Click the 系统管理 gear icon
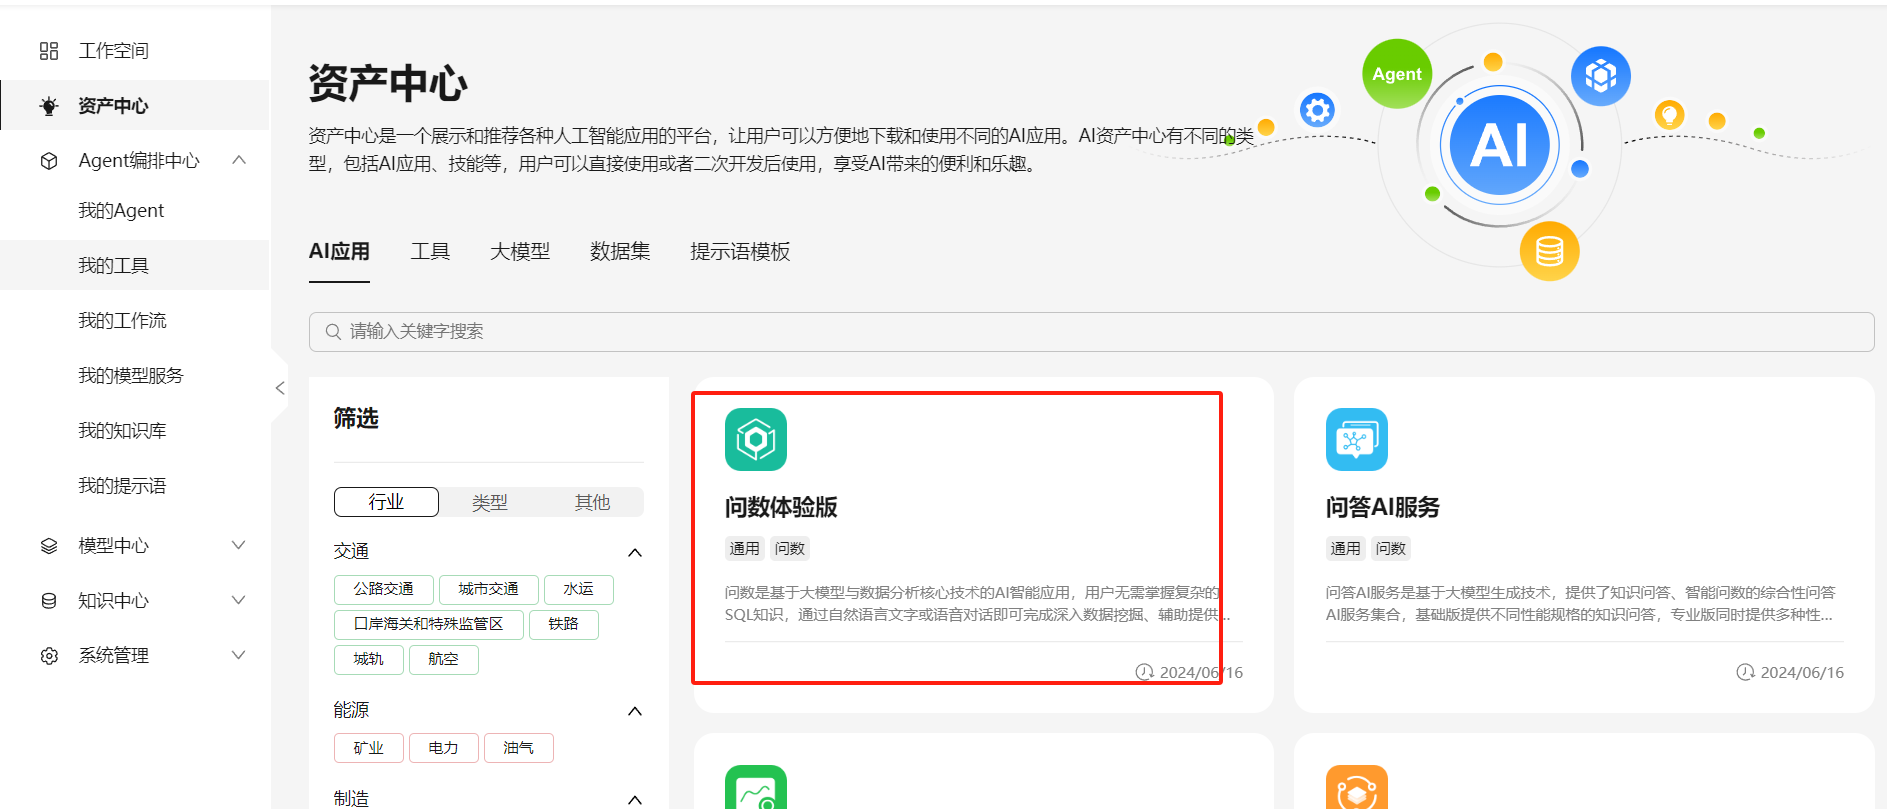 pyautogui.click(x=49, y=656)
